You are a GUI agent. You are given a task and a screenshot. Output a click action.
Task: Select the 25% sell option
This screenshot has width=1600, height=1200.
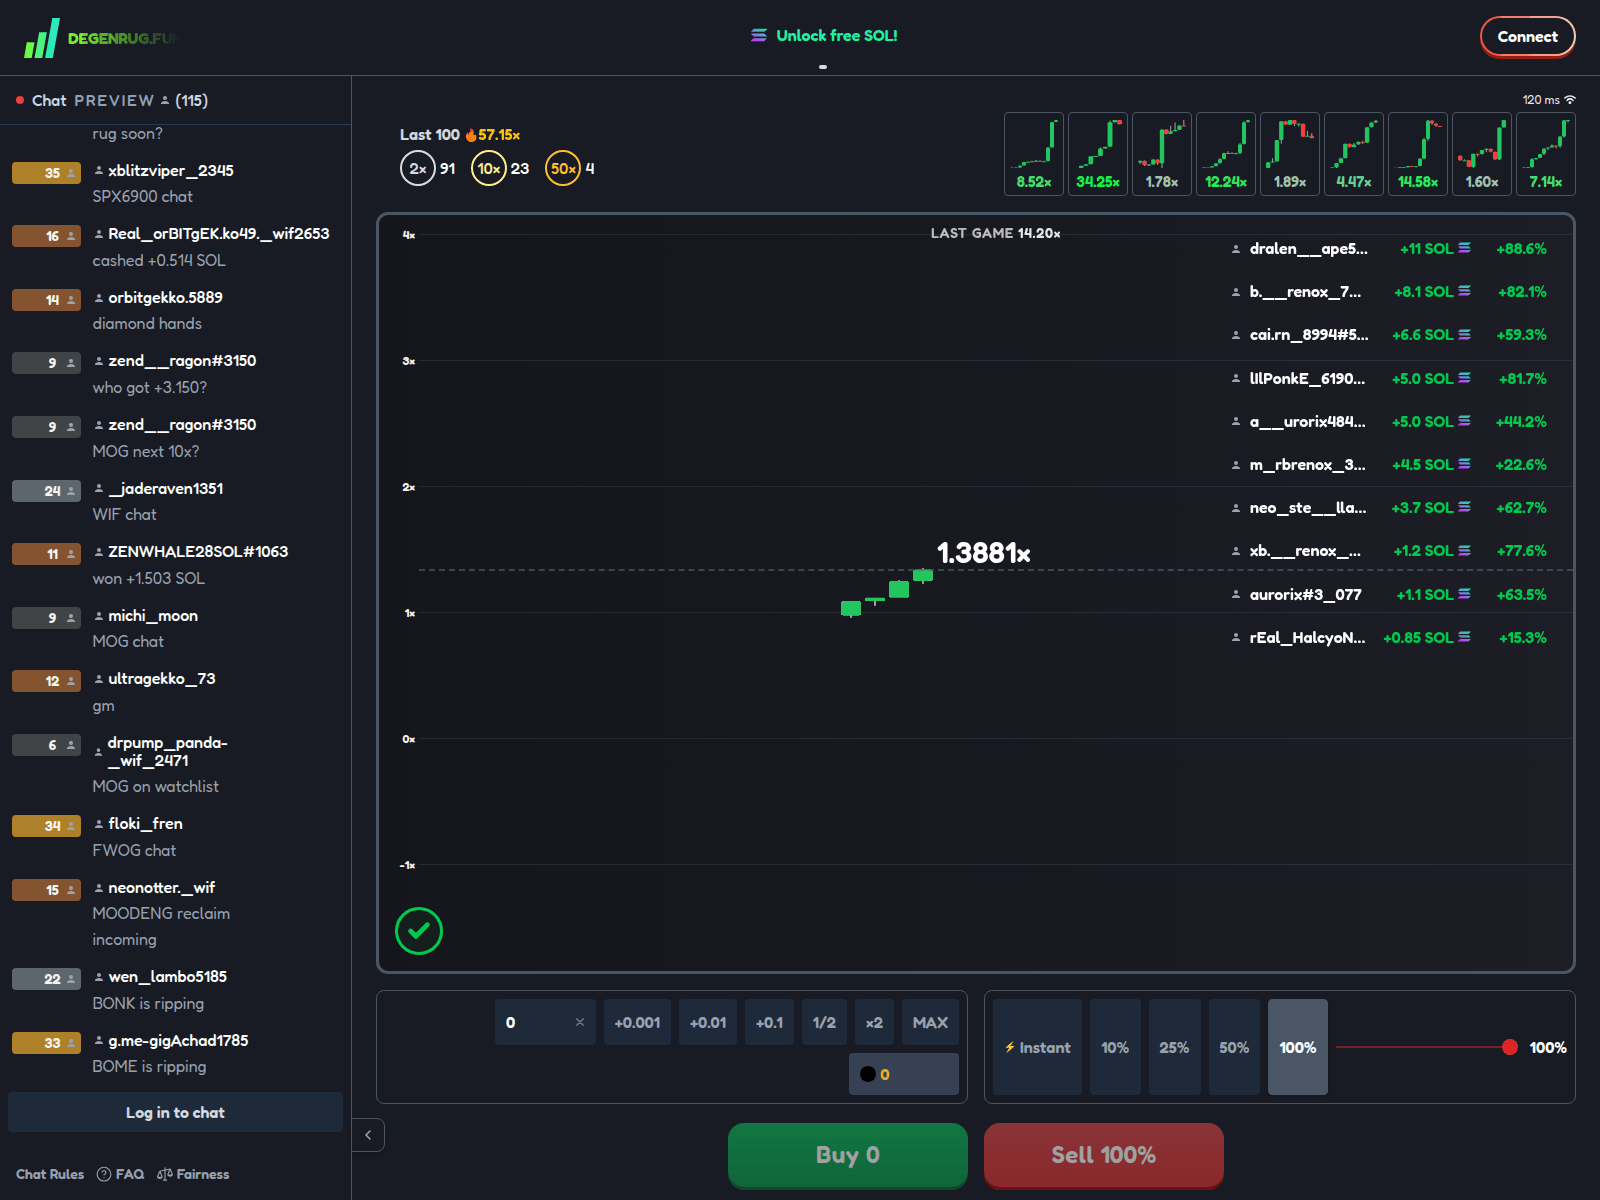1174,1047
